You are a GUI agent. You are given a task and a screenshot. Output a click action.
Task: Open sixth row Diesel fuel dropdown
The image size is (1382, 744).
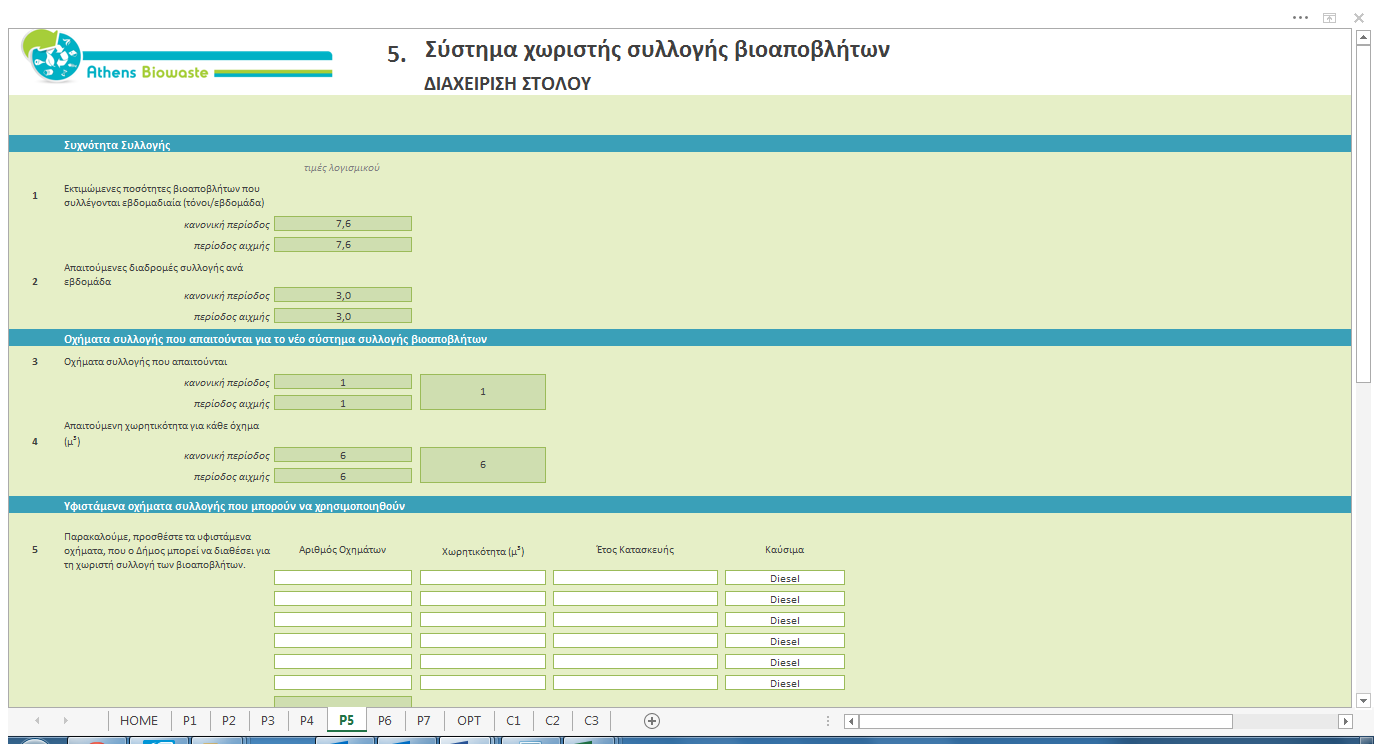pyautogui.click(x=785, y=683)
